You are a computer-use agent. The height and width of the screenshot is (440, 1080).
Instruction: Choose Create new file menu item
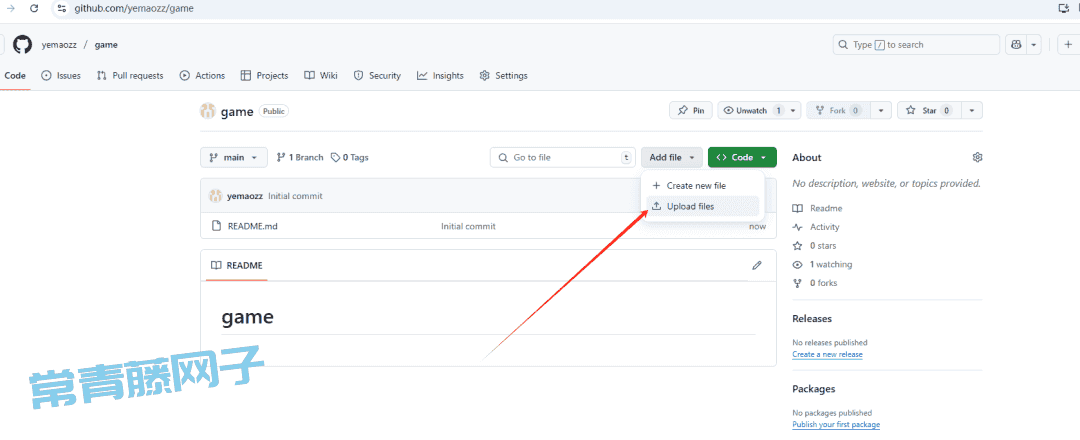[x=703, y=185]
